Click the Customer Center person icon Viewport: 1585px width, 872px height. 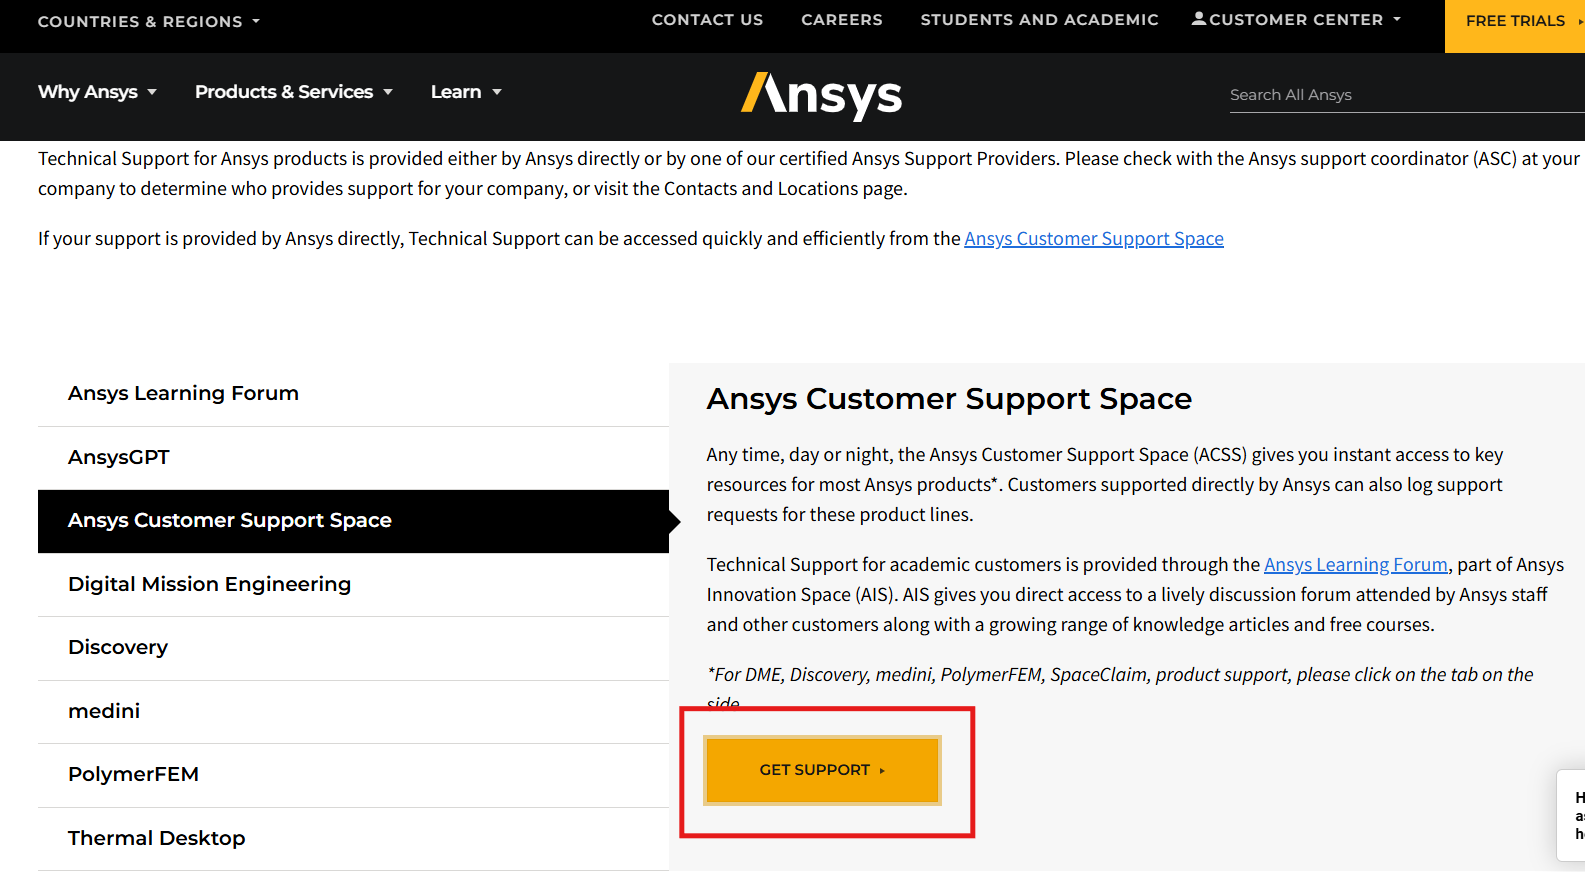tap(1198, 19)
